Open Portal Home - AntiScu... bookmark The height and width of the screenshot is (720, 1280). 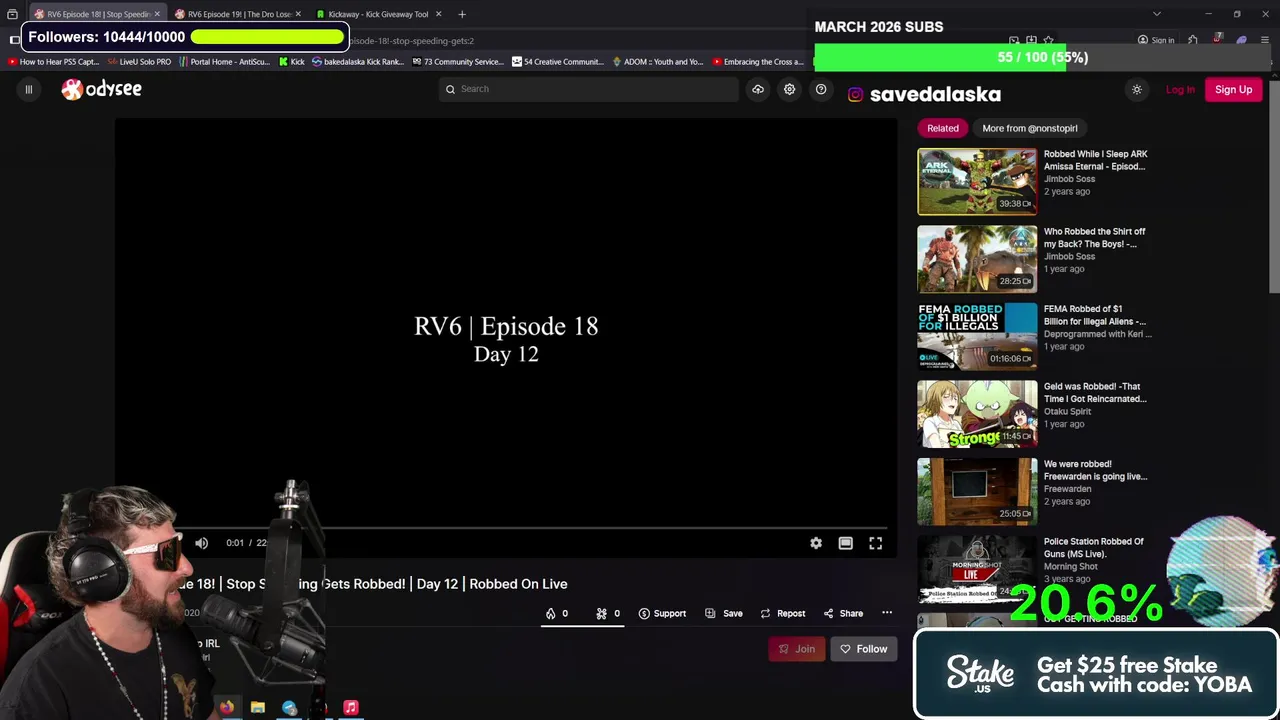pos(225,62)
